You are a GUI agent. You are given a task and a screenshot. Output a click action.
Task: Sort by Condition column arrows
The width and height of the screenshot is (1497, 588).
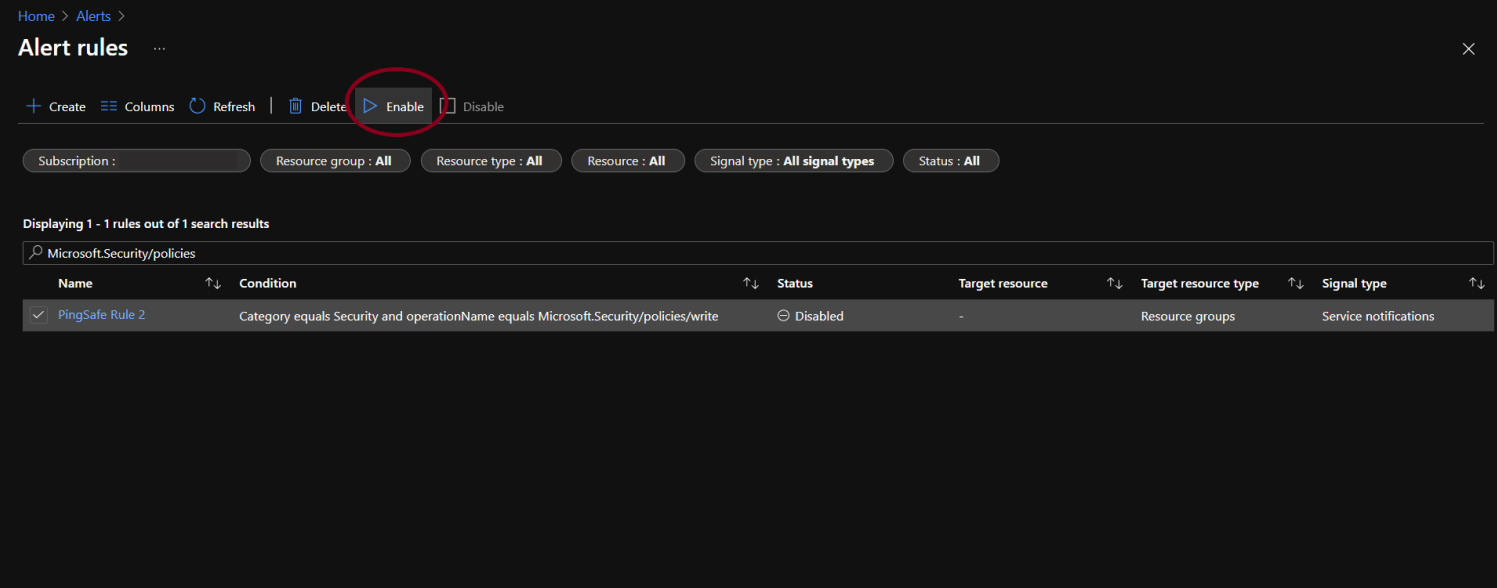click(751, 284)
